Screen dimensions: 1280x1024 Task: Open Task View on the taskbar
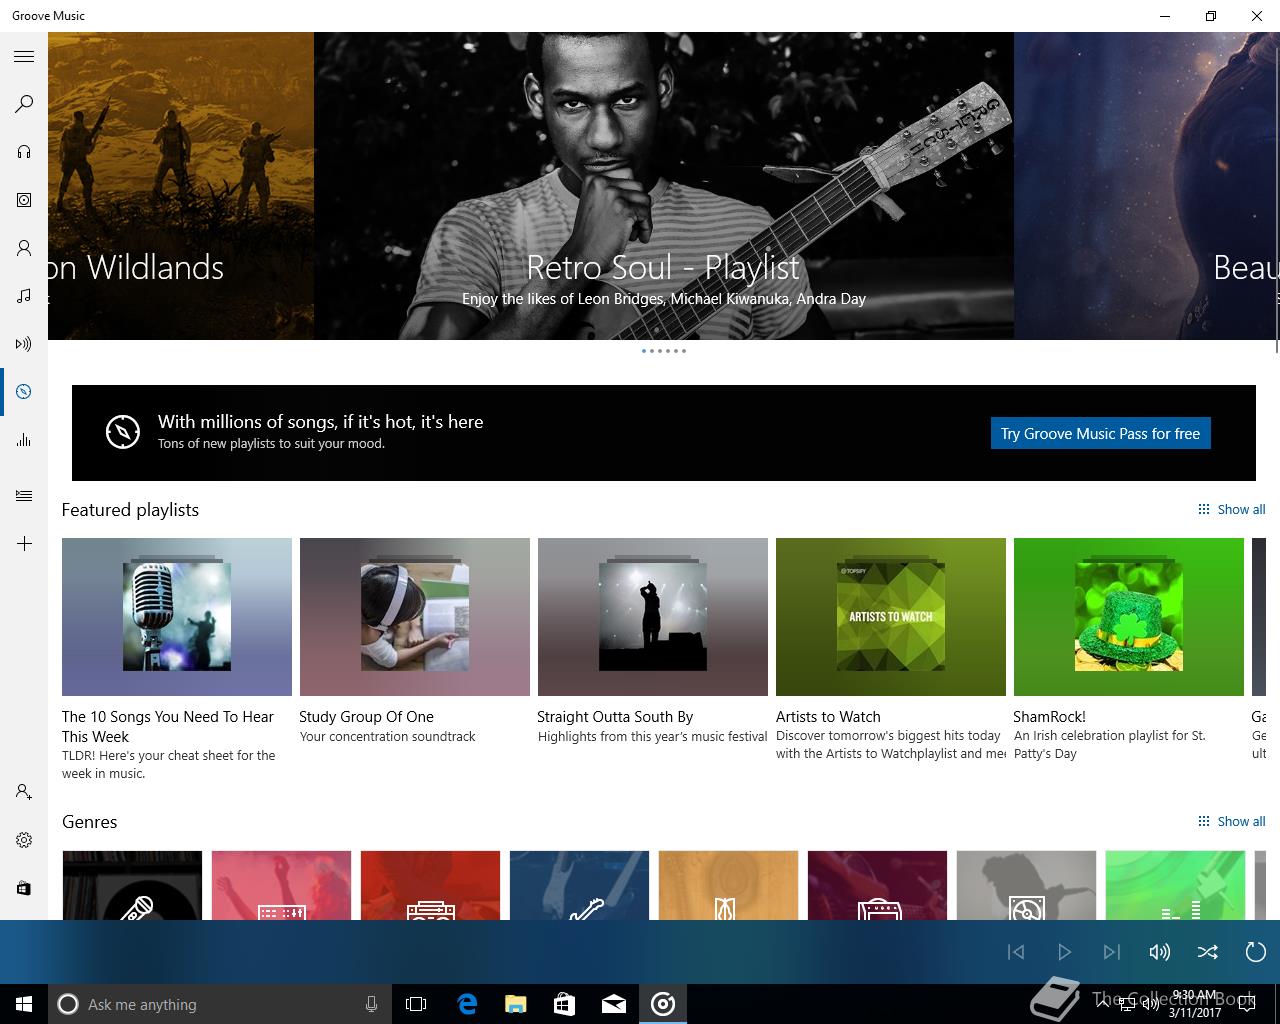(x=416, y=1004)
